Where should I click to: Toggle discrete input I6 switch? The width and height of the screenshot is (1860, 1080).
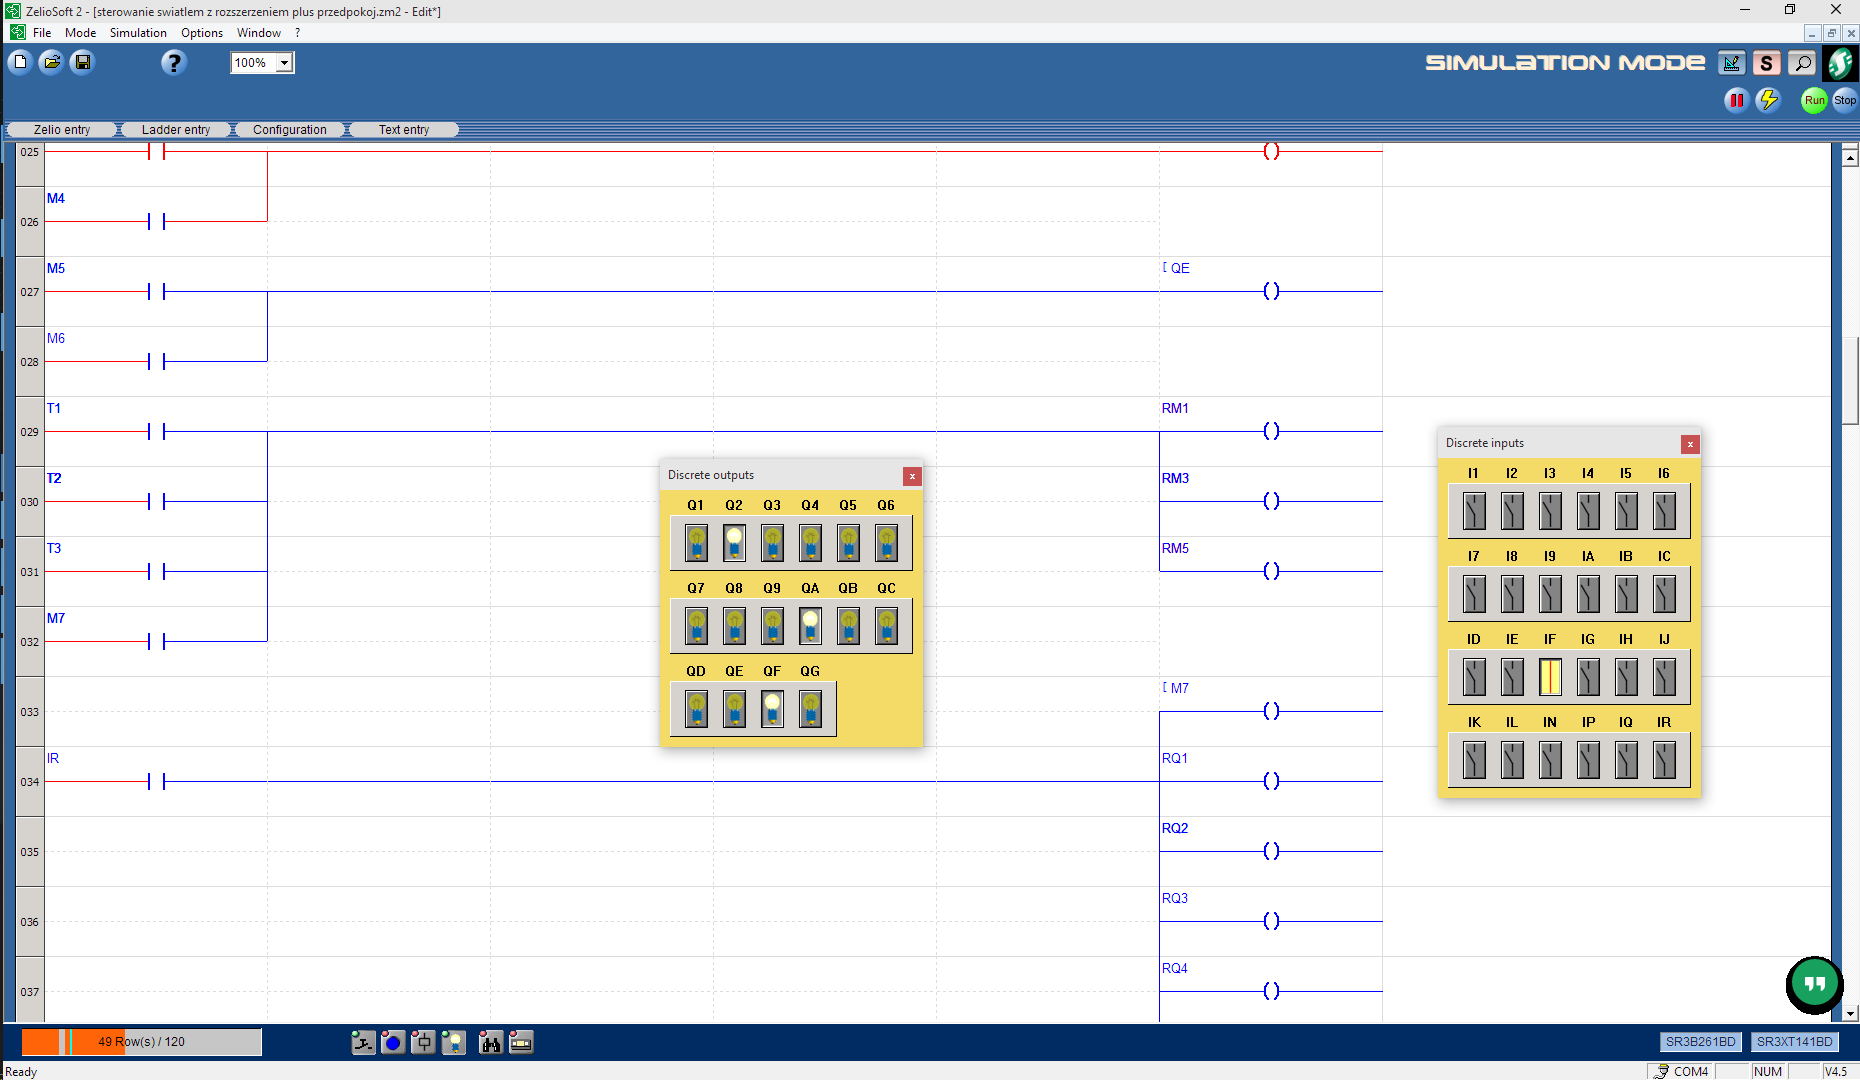(1664, 511)
